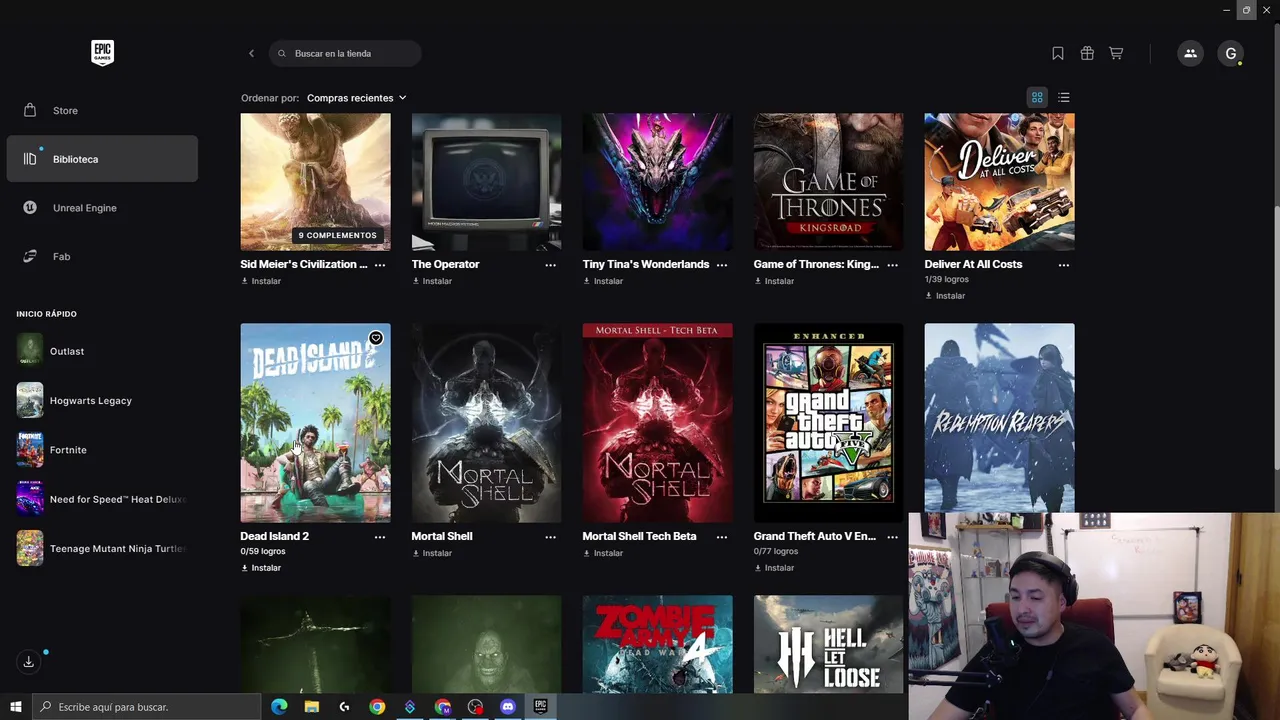Install Sid Meier's Civilization
The image size is (1280, 720).
[261, 281]
